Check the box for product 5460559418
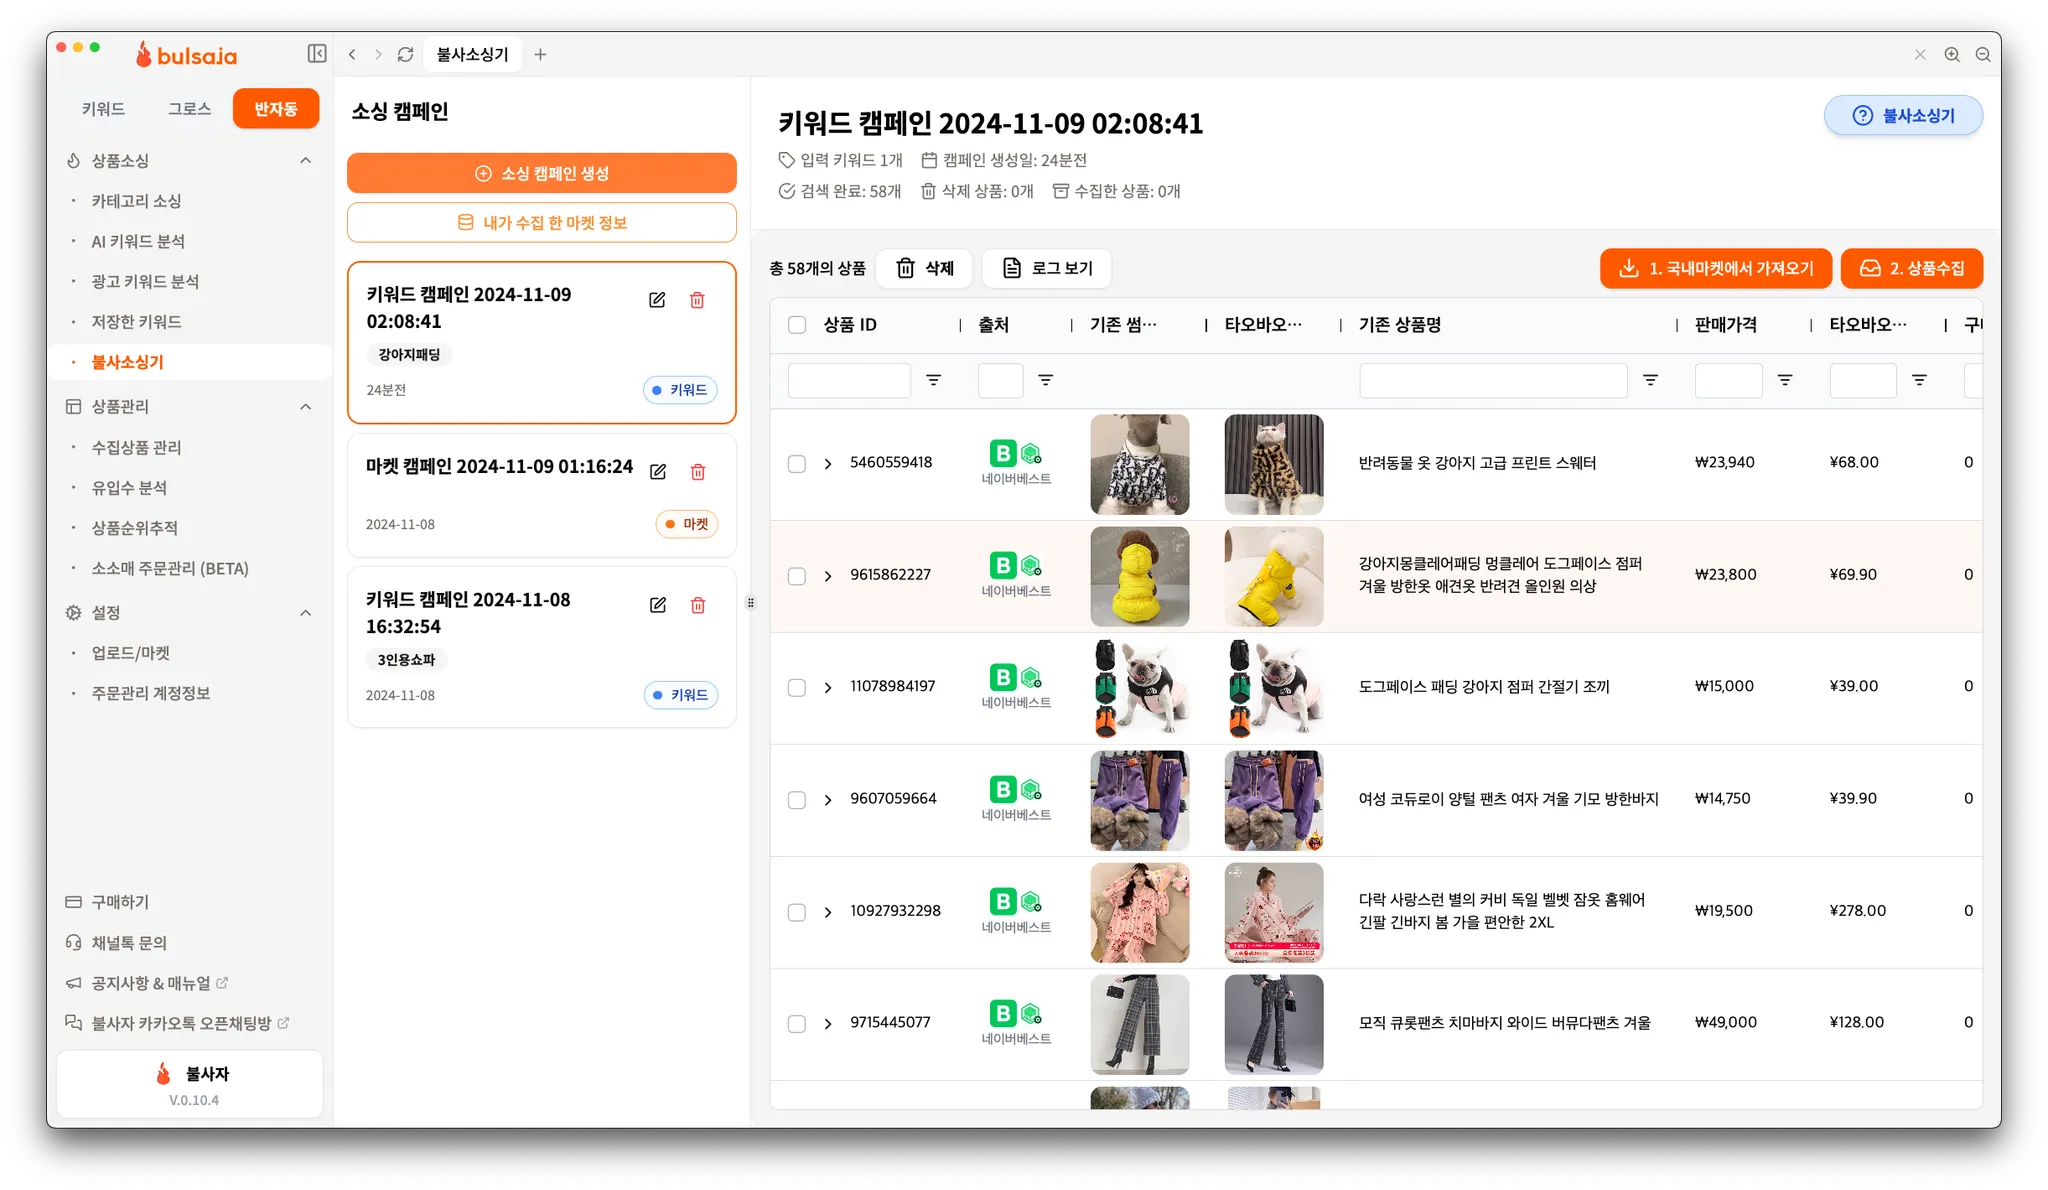2048x1190 pixels. pyautogui.click(x=797, y=463)
